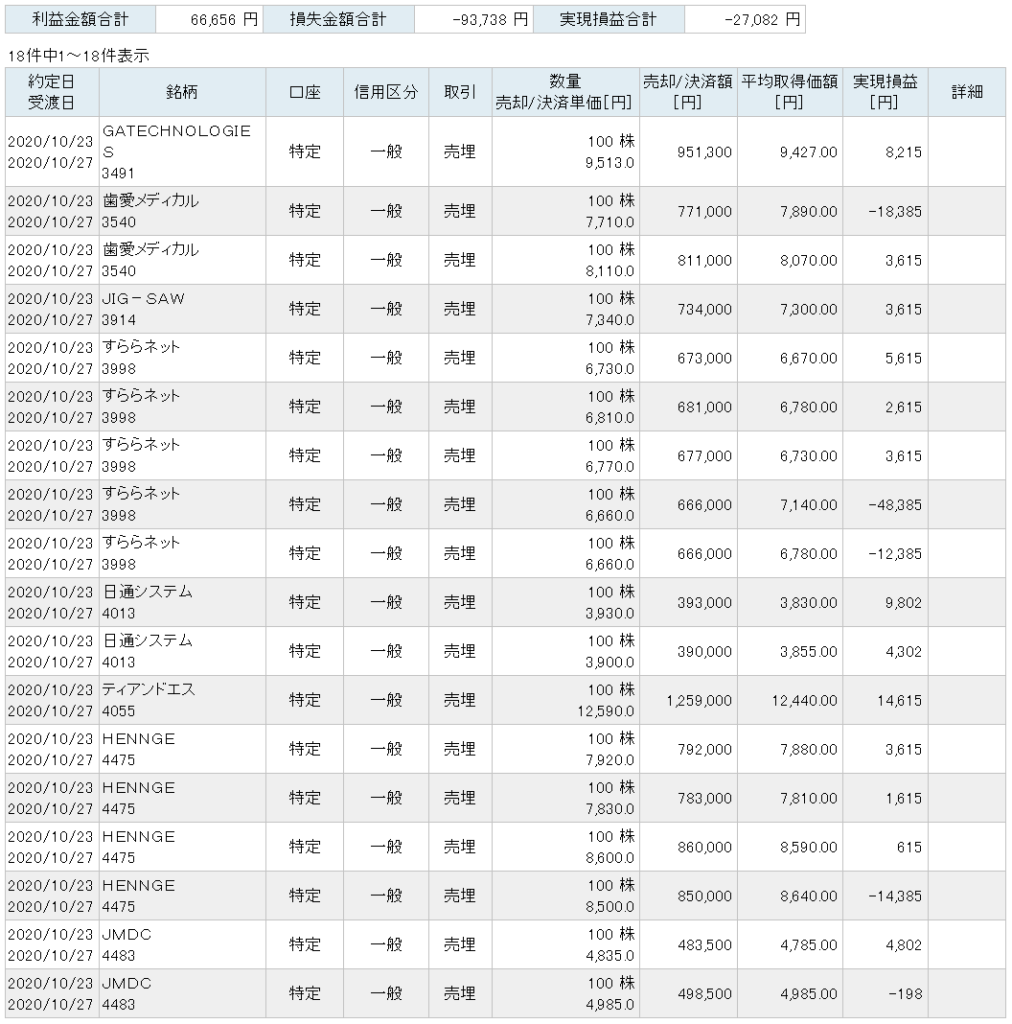Click the 実現損益合計 label

(609, 20)
